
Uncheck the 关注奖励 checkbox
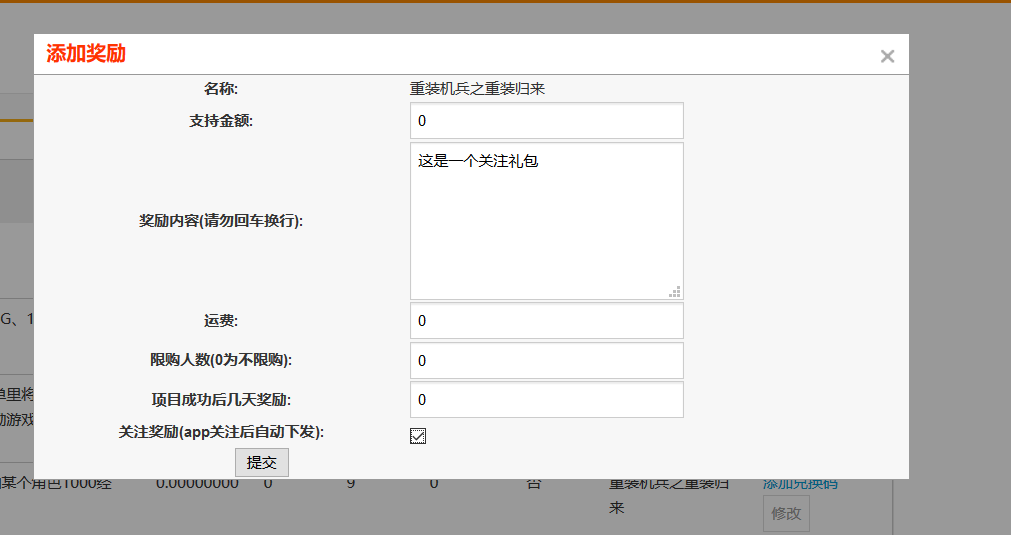coord(418,436)
